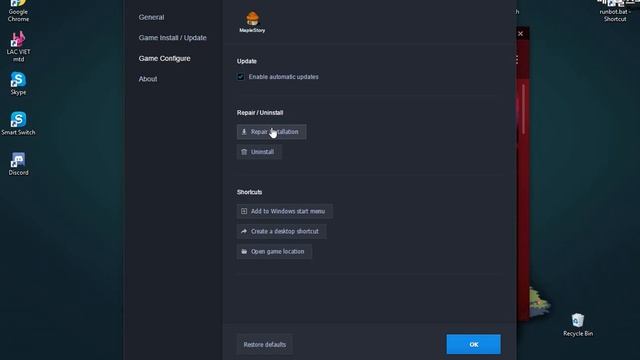Add MapleStory to Windows start menu
Viewport: 640px width, 360px height.
pos(284,211)
